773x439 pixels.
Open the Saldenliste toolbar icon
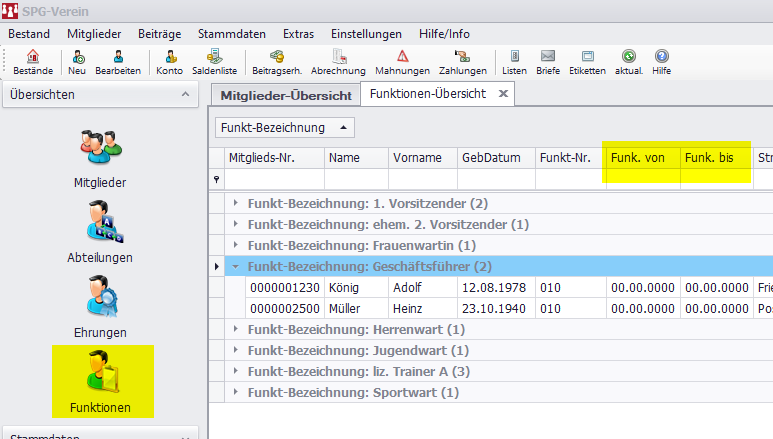click(215, 62)
